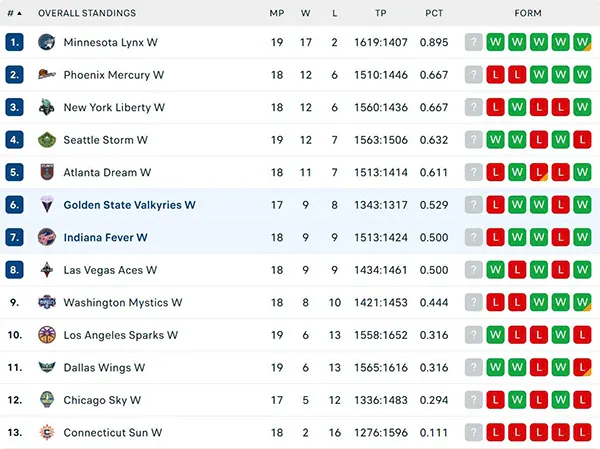Open the Phoenix Mercury W team link
The width and height of the screenshot is (600, 449).
point(114,75)
